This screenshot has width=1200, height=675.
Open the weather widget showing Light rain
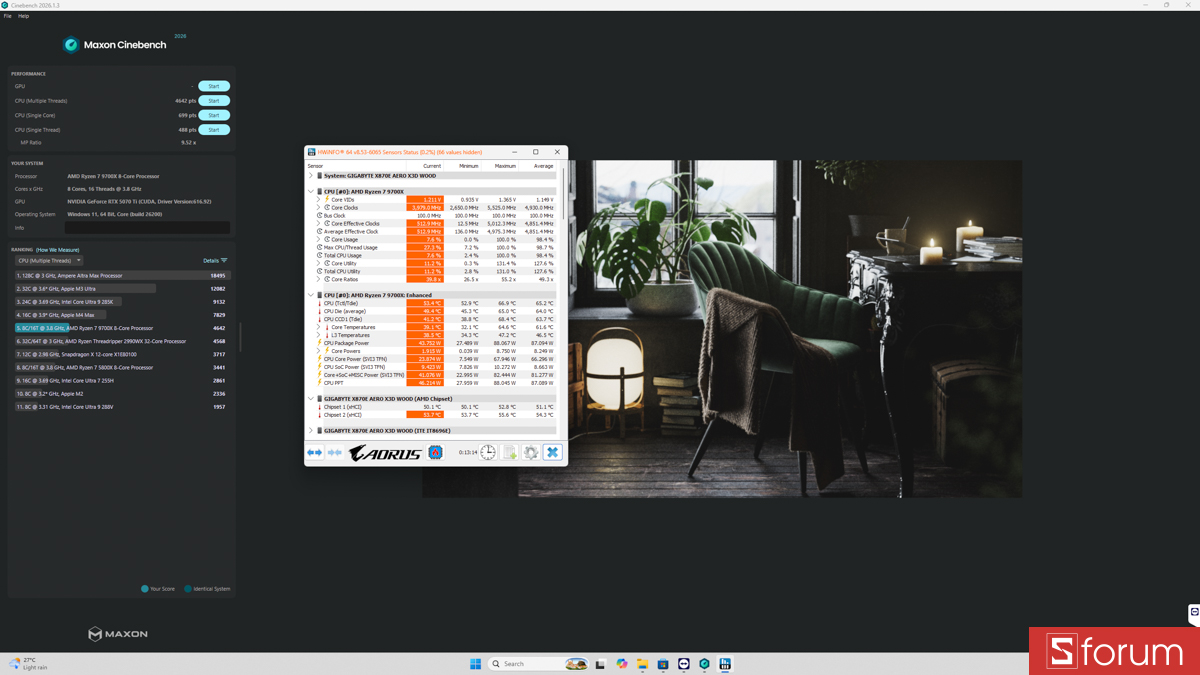tap(30, 664)
